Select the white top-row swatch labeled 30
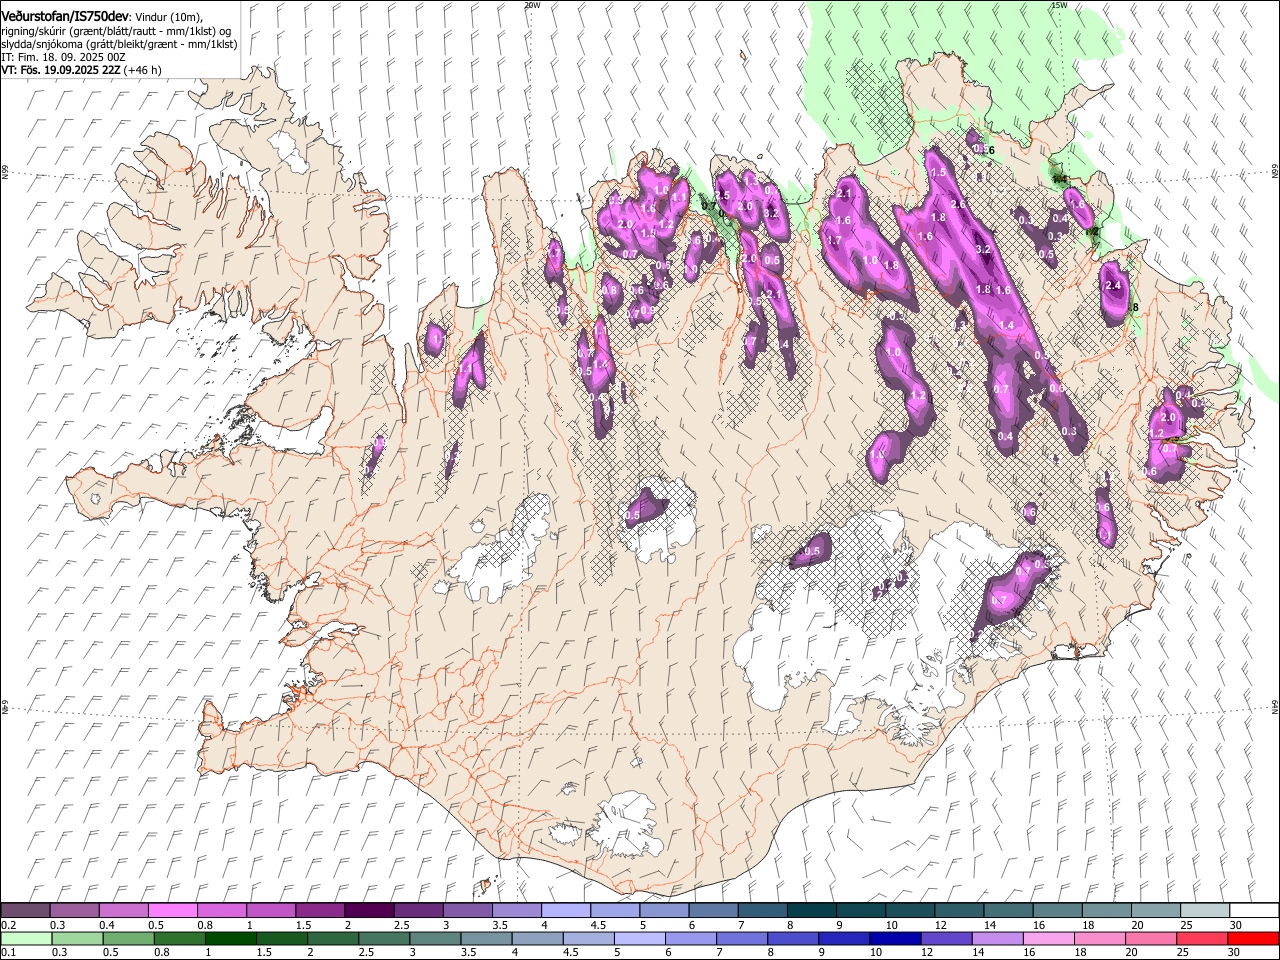The height and width of the screenshot is (960, 1280). pos(1253,911)
